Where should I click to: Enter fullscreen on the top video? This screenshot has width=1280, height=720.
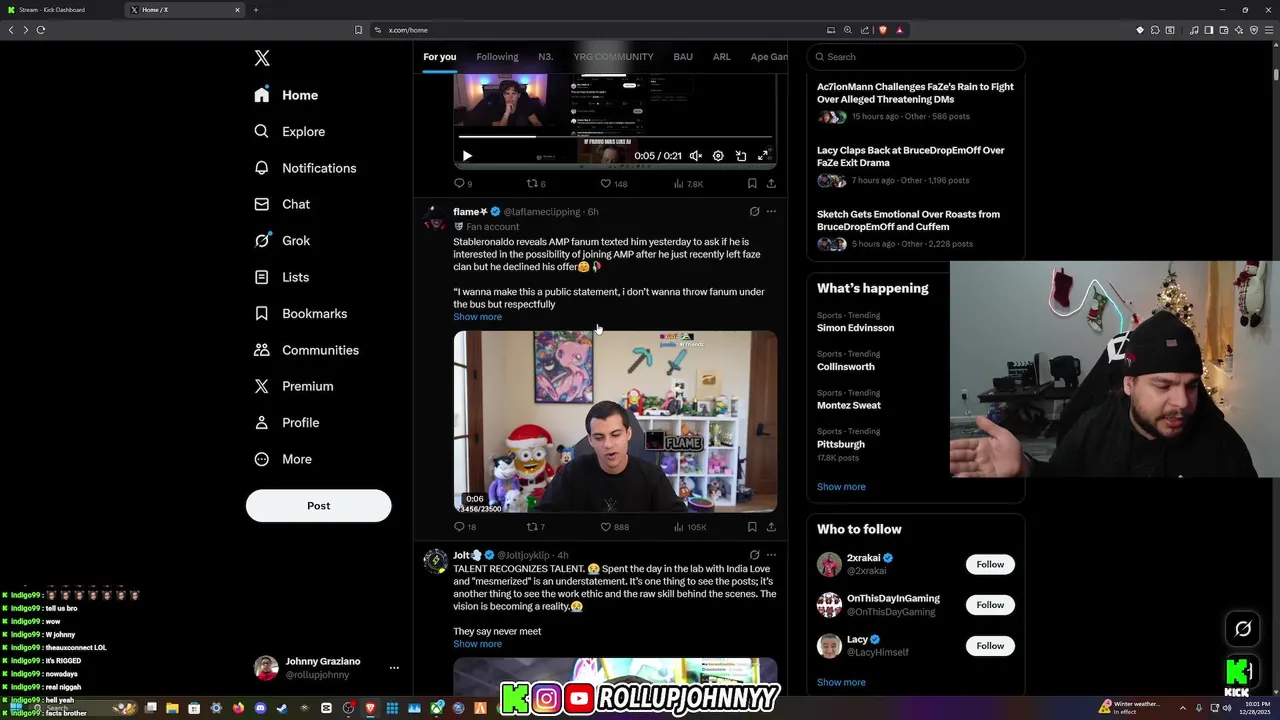pos(763,156)
